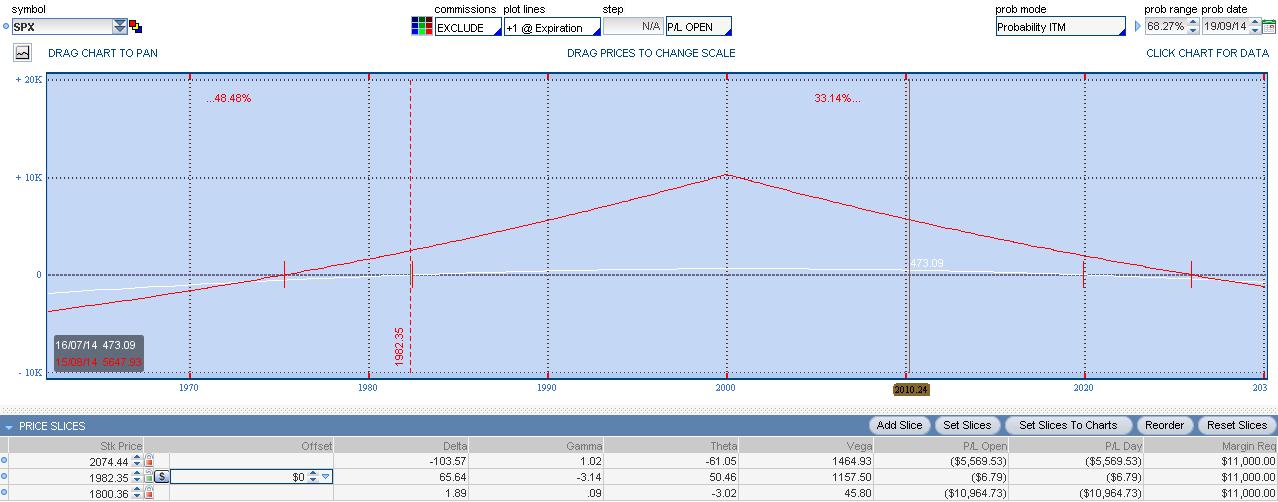This screenshot has width=1278, height=502.
Task: Toggle the lock icon on the 1982.35 row
Action: pos(149,477)
